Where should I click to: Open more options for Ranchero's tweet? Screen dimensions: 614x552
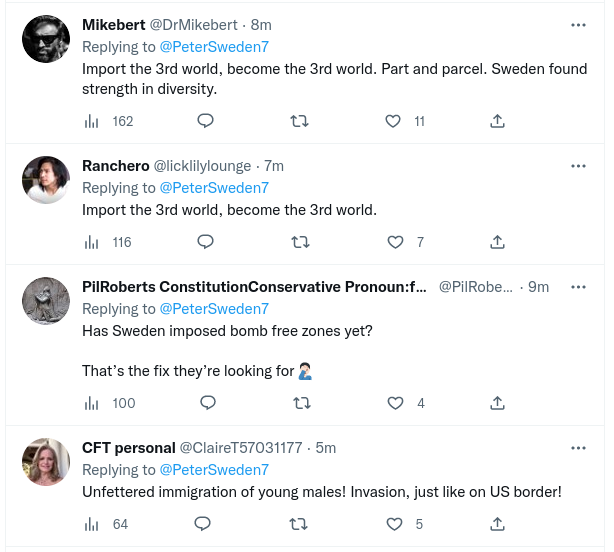(578, 165)
